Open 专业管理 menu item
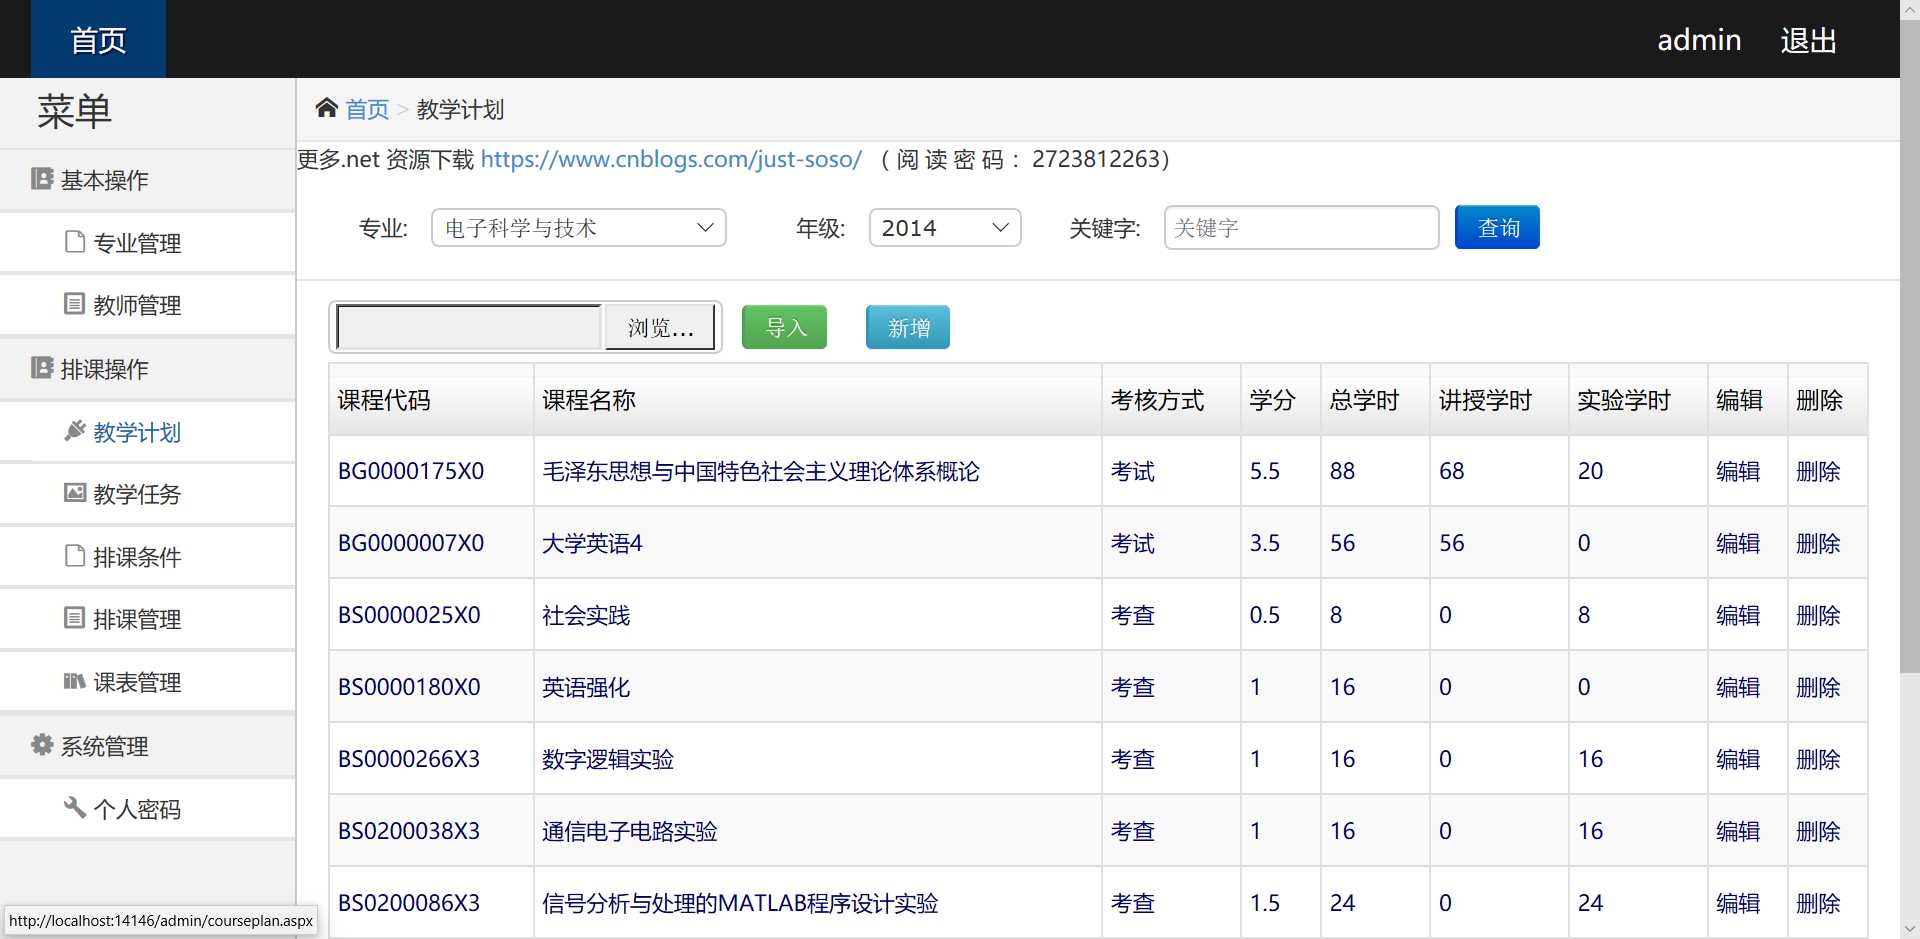 tap(148, 242)
